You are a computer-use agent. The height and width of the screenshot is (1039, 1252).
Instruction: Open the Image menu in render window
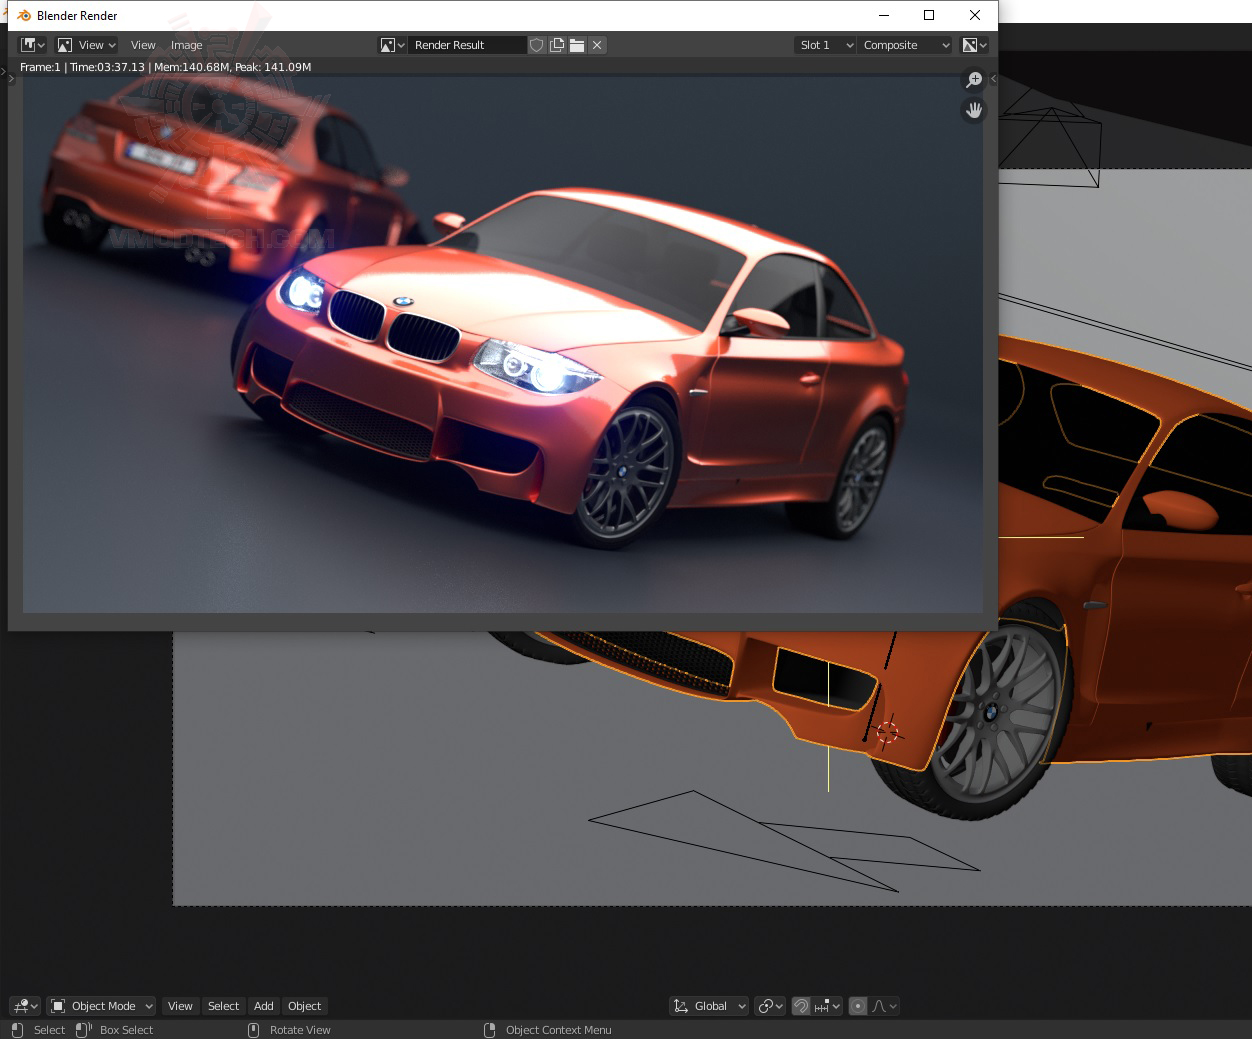point(186,45)
